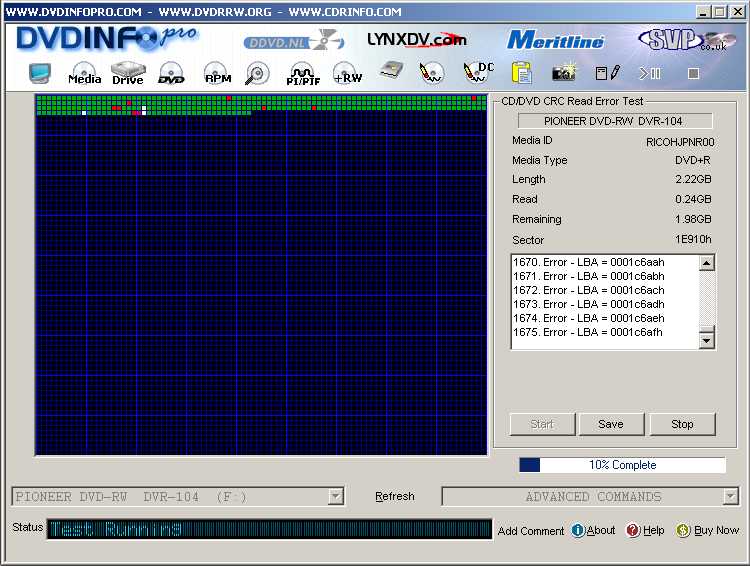
Task: Click the camera screenshot icon
Action: pos(563,73)
